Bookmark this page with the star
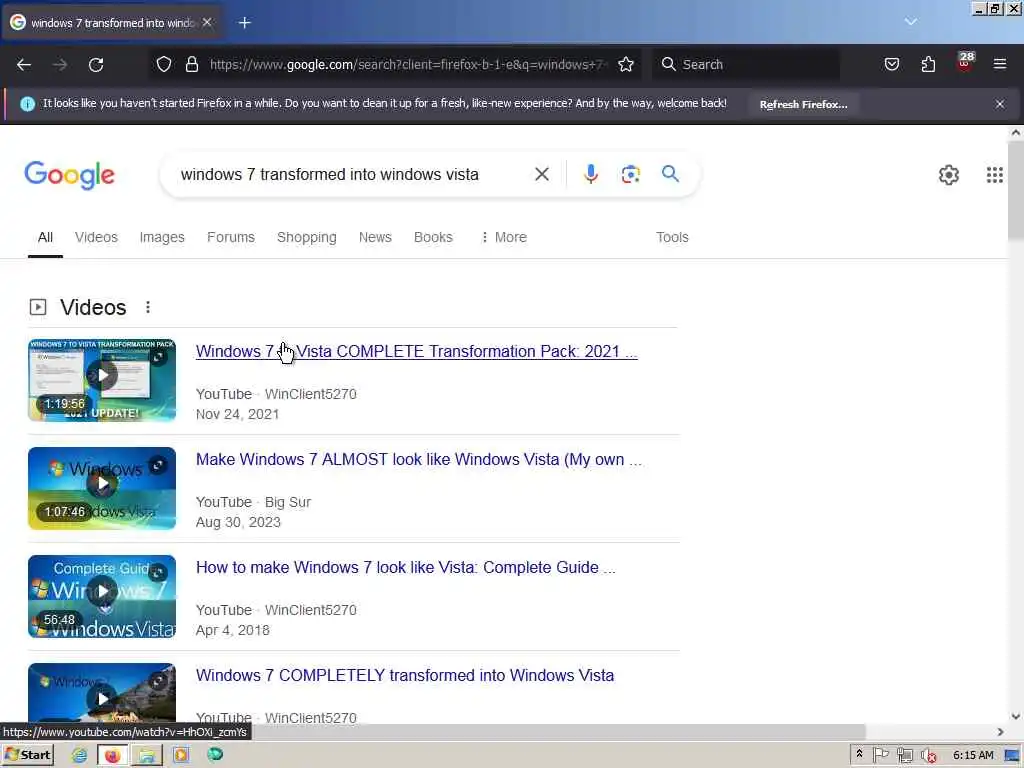 tap(626, 64)
